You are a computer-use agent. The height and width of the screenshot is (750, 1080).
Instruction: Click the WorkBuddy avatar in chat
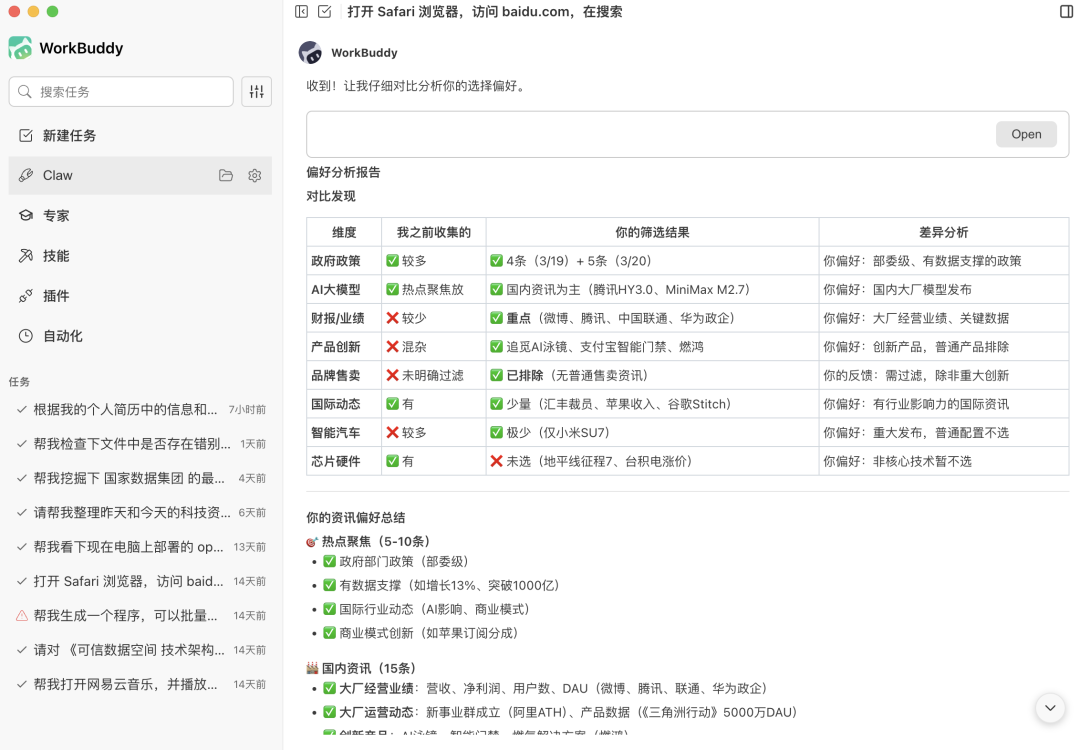point(310,53)
